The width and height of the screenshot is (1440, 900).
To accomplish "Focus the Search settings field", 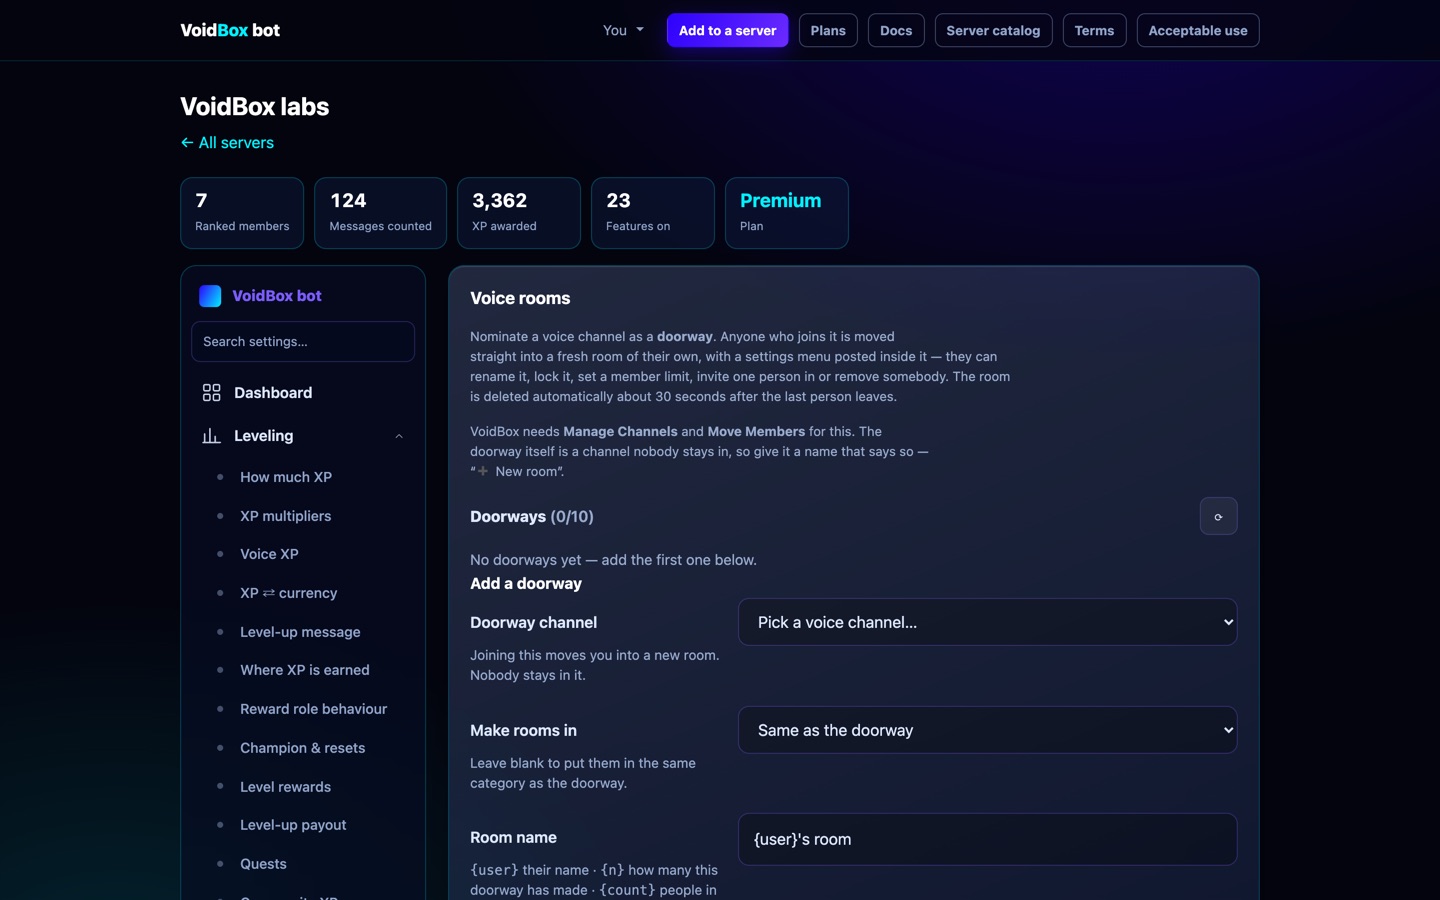I will click(303, 342).
